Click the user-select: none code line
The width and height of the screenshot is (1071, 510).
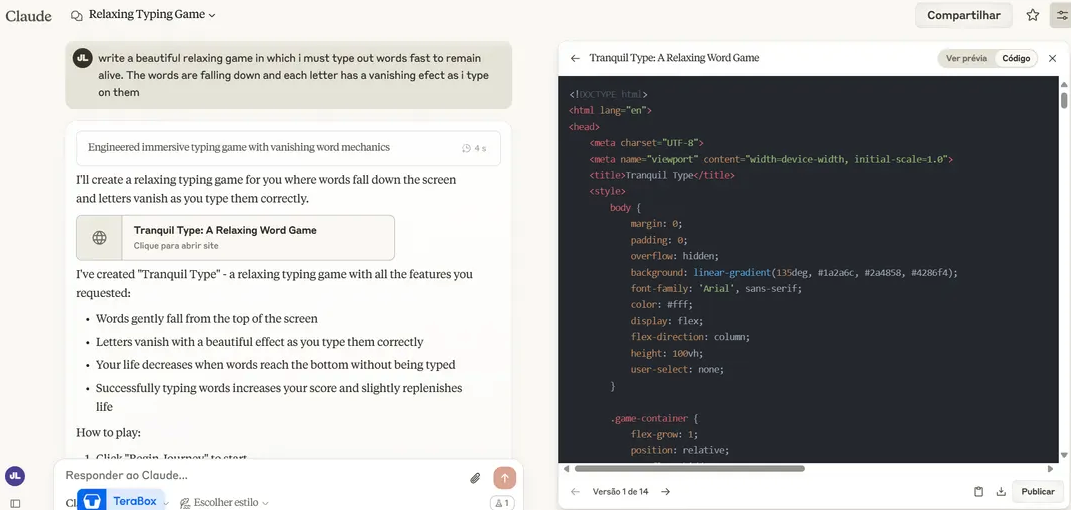[677, 369]
